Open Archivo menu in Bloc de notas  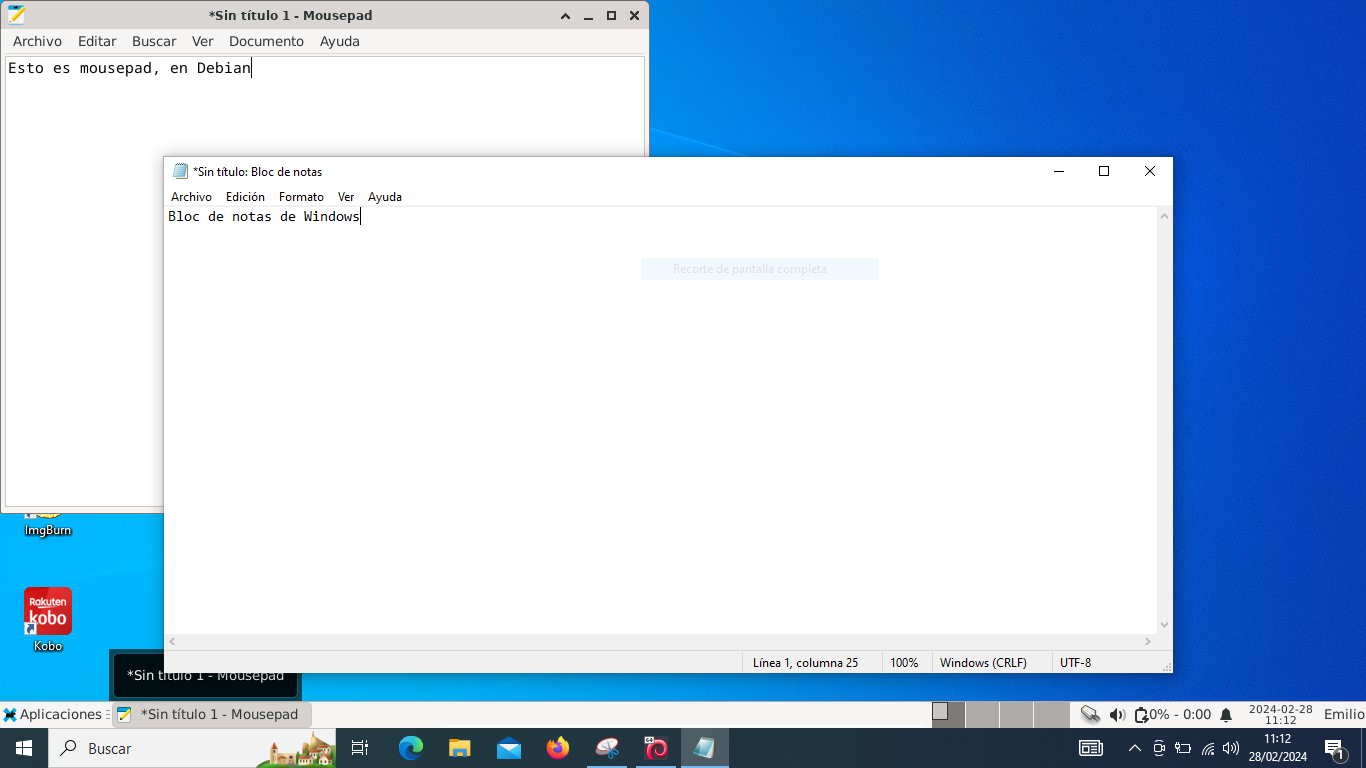click(191, 197)
